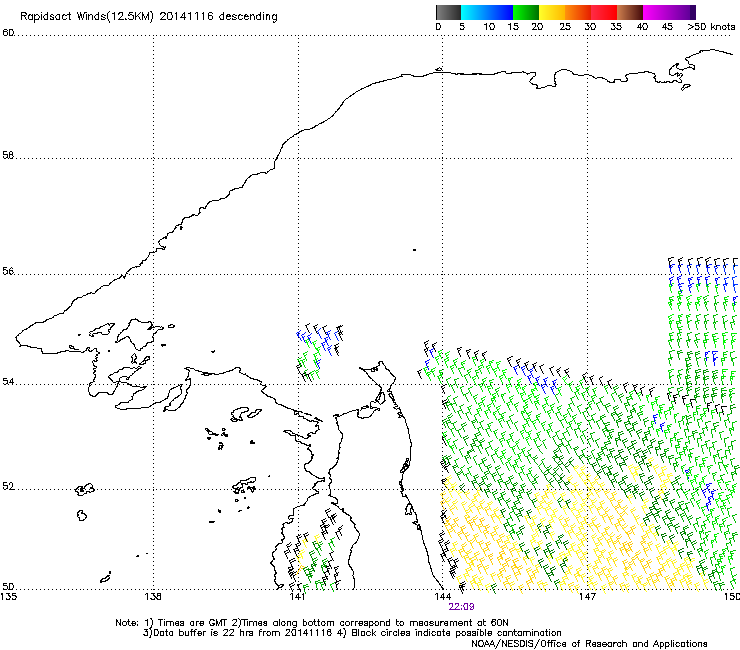Click the '40' legend scale label

(x=642, y=27)
